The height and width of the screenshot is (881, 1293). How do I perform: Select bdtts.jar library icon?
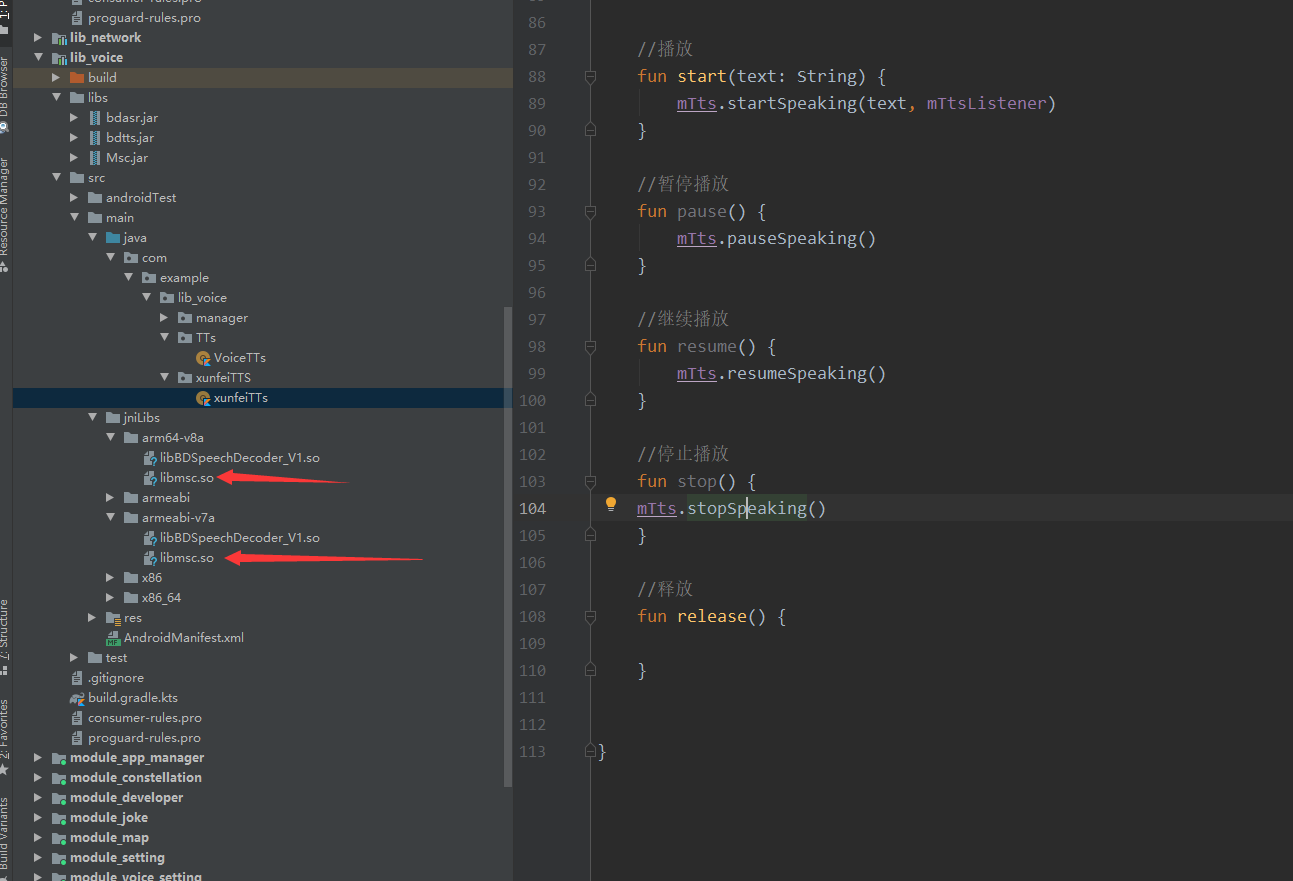95,137
